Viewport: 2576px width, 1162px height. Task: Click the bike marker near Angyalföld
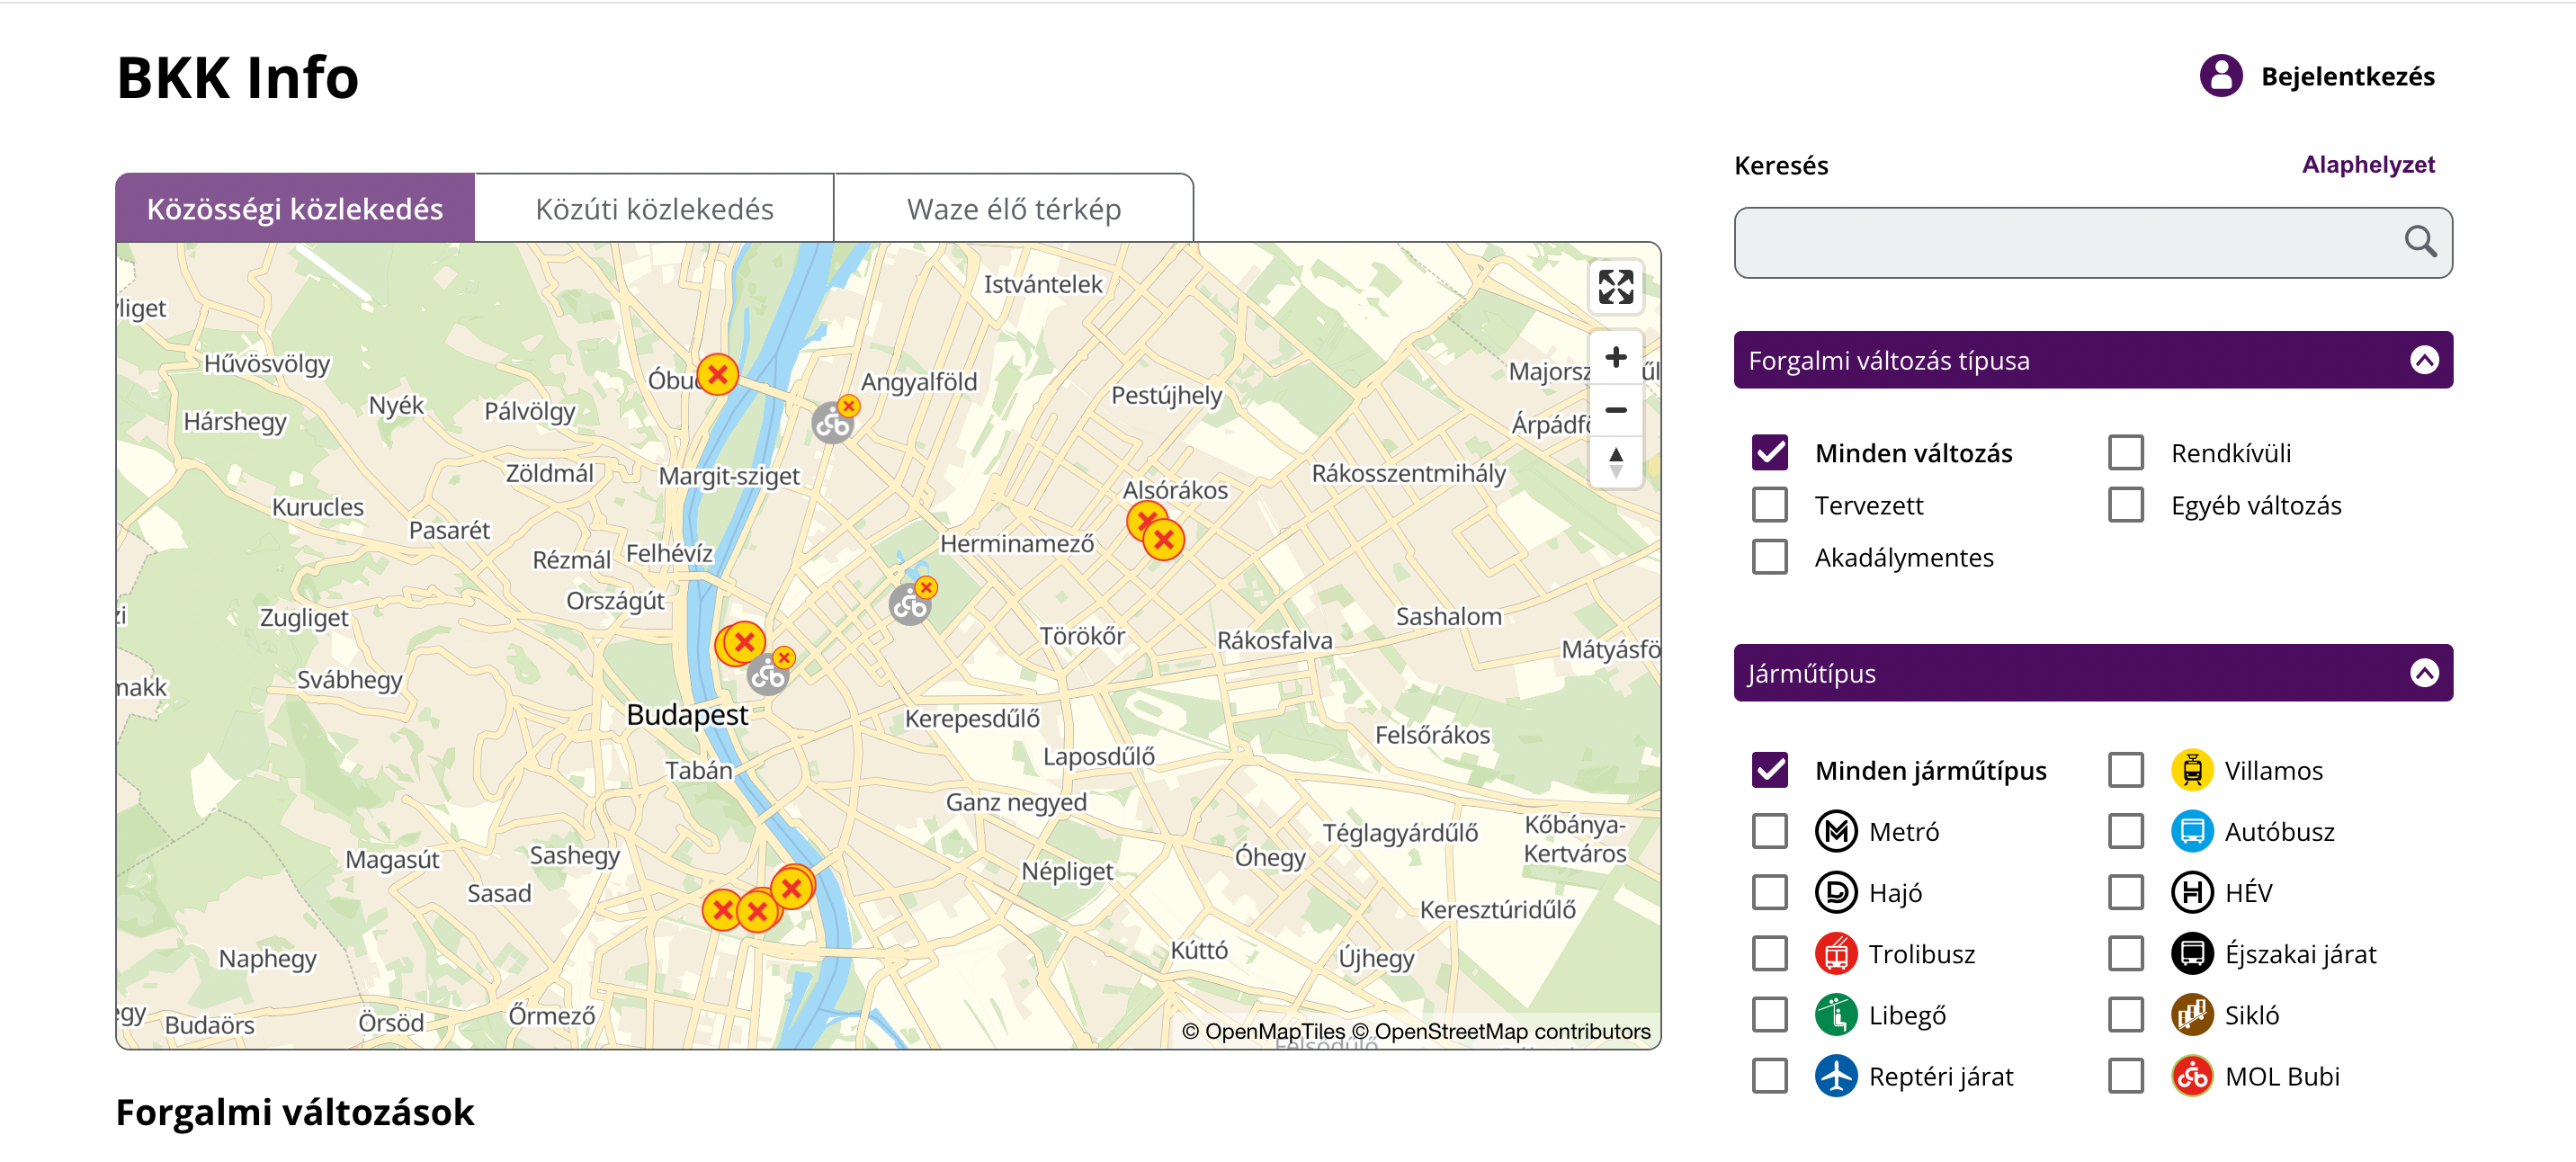coord(832,423)
